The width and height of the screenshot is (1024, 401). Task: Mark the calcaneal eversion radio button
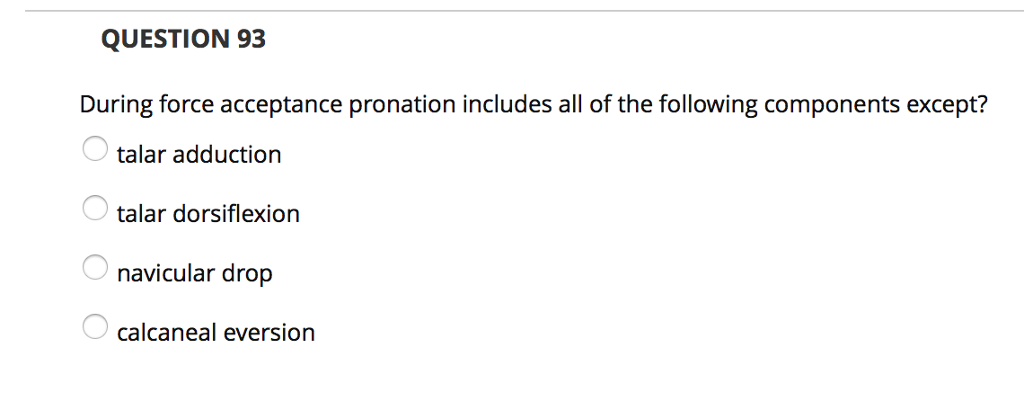[95, 326]
